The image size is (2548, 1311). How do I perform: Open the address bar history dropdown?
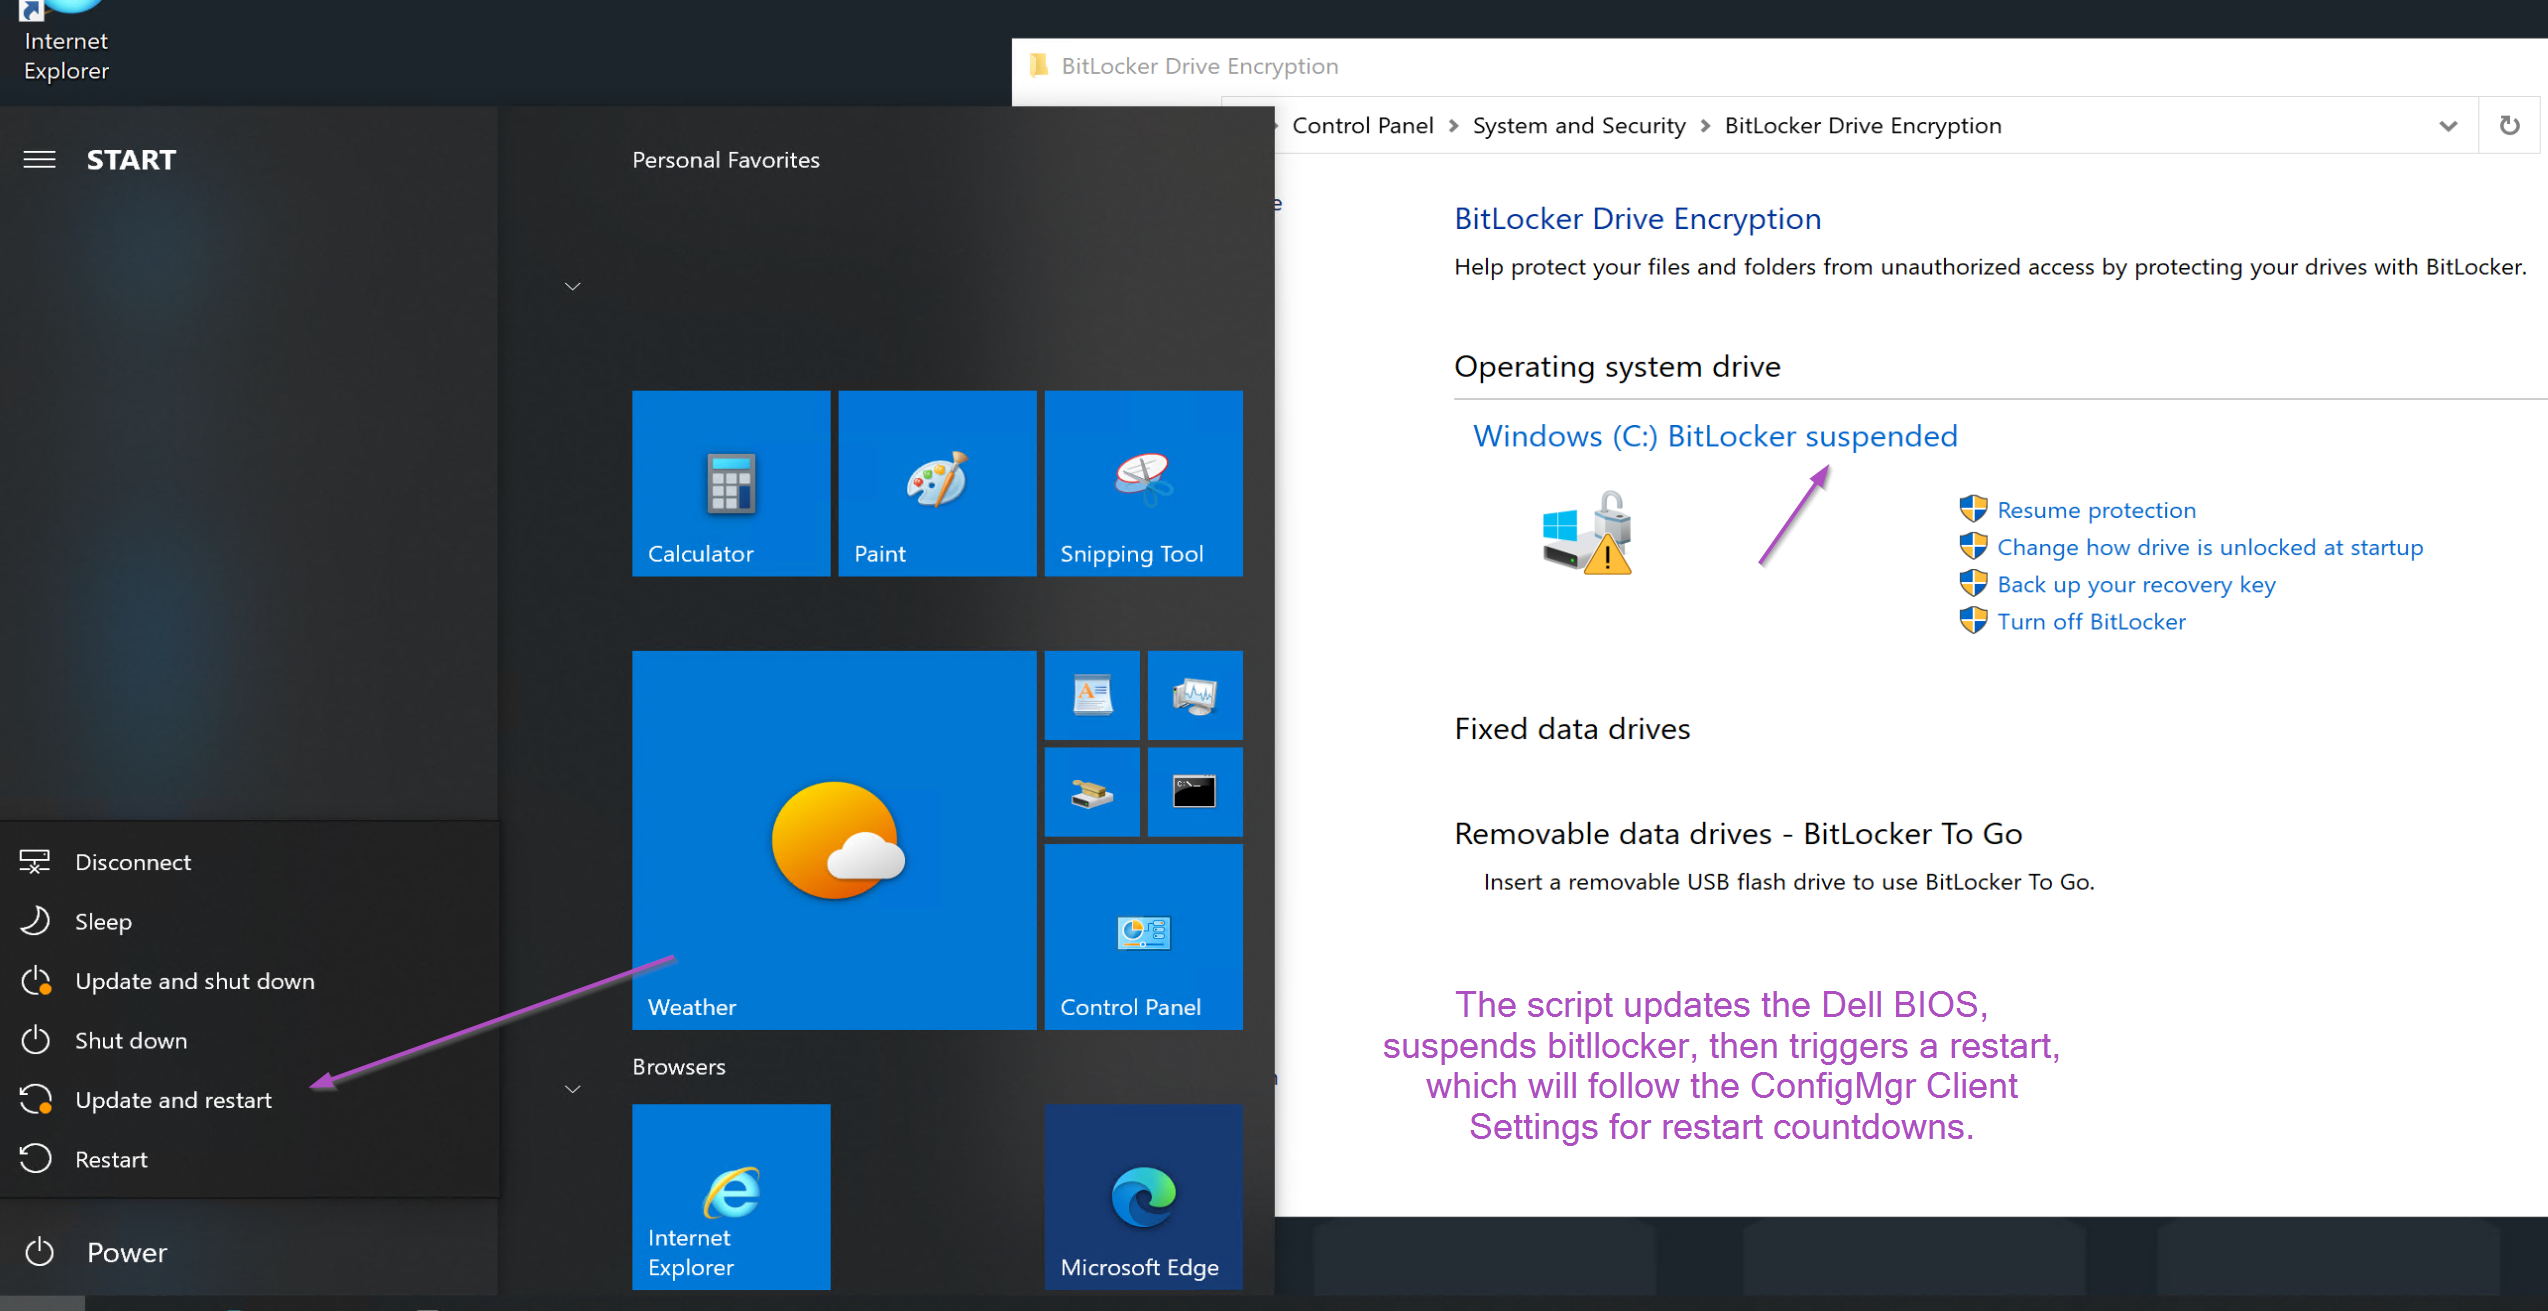click(2448, 126)
